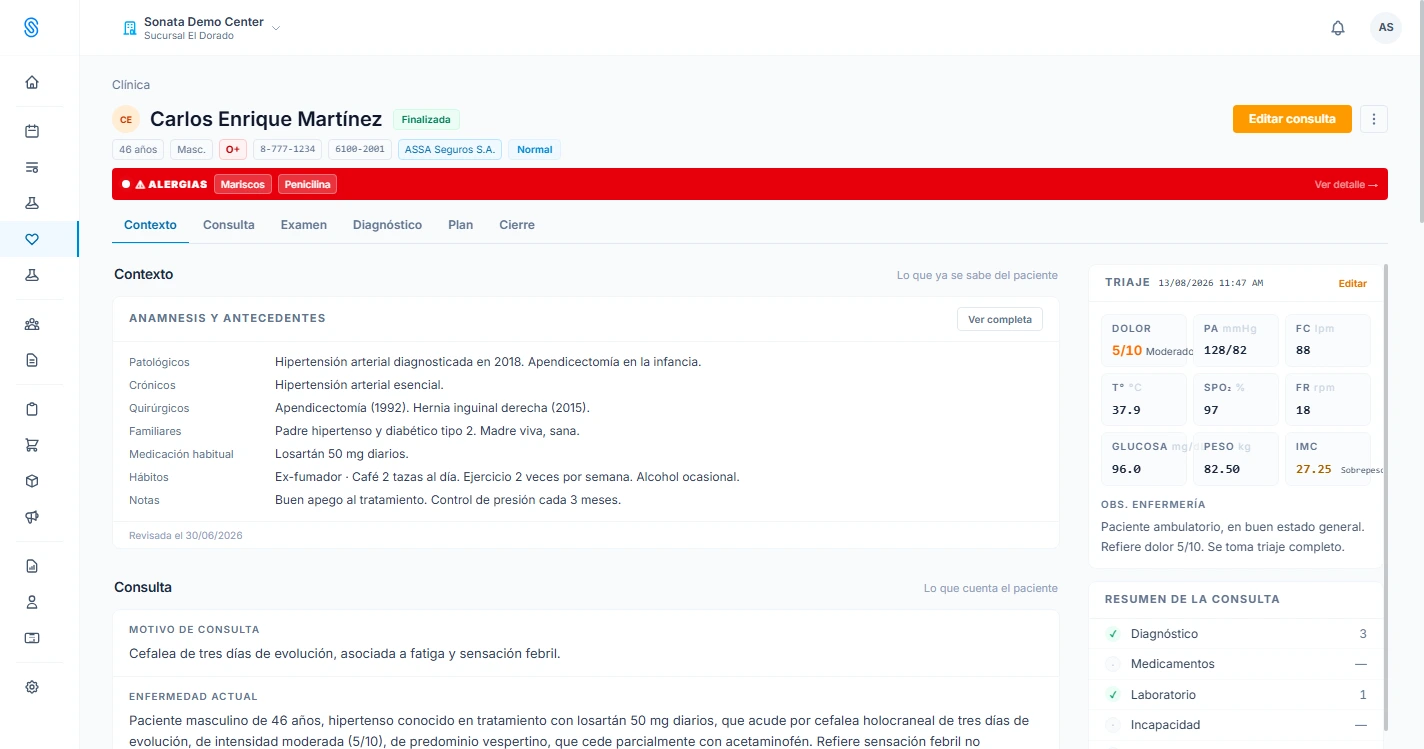1424x749 pixels.
Task: Click Ver completa in the anamnesis card
Action: [1000, 319]
